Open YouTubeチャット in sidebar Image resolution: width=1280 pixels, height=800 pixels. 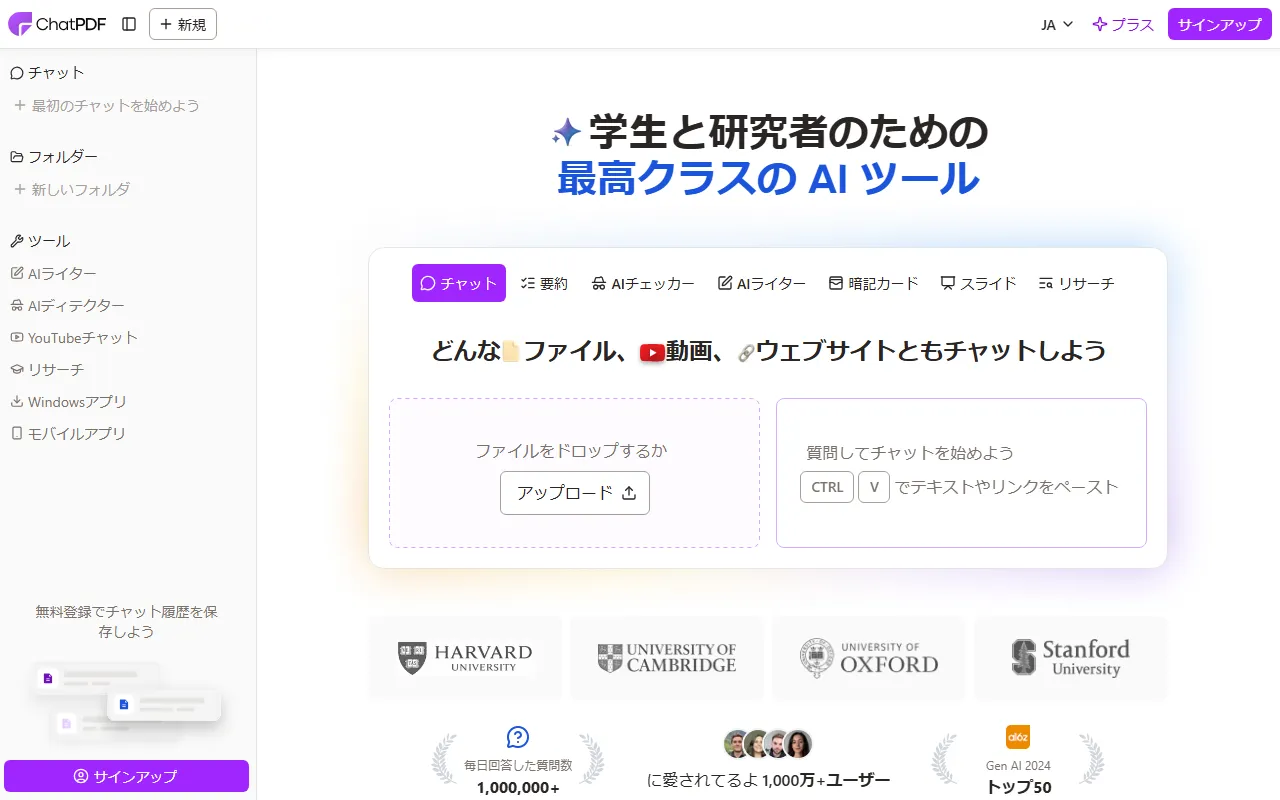pos(74,337)
